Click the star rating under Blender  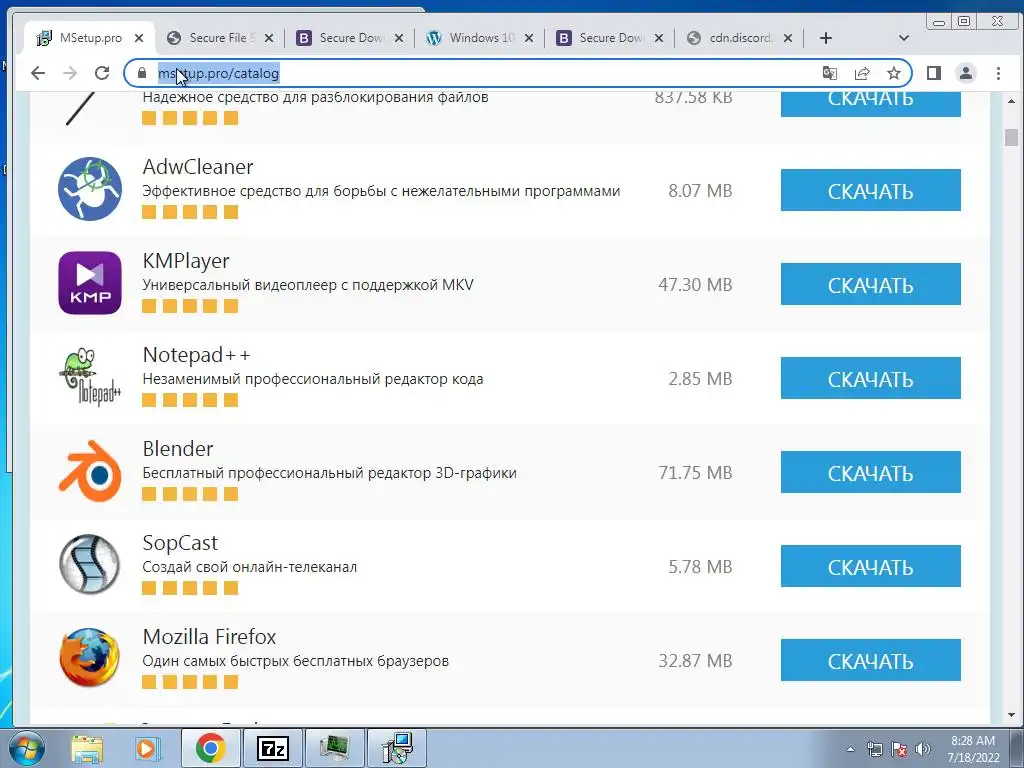190,494
